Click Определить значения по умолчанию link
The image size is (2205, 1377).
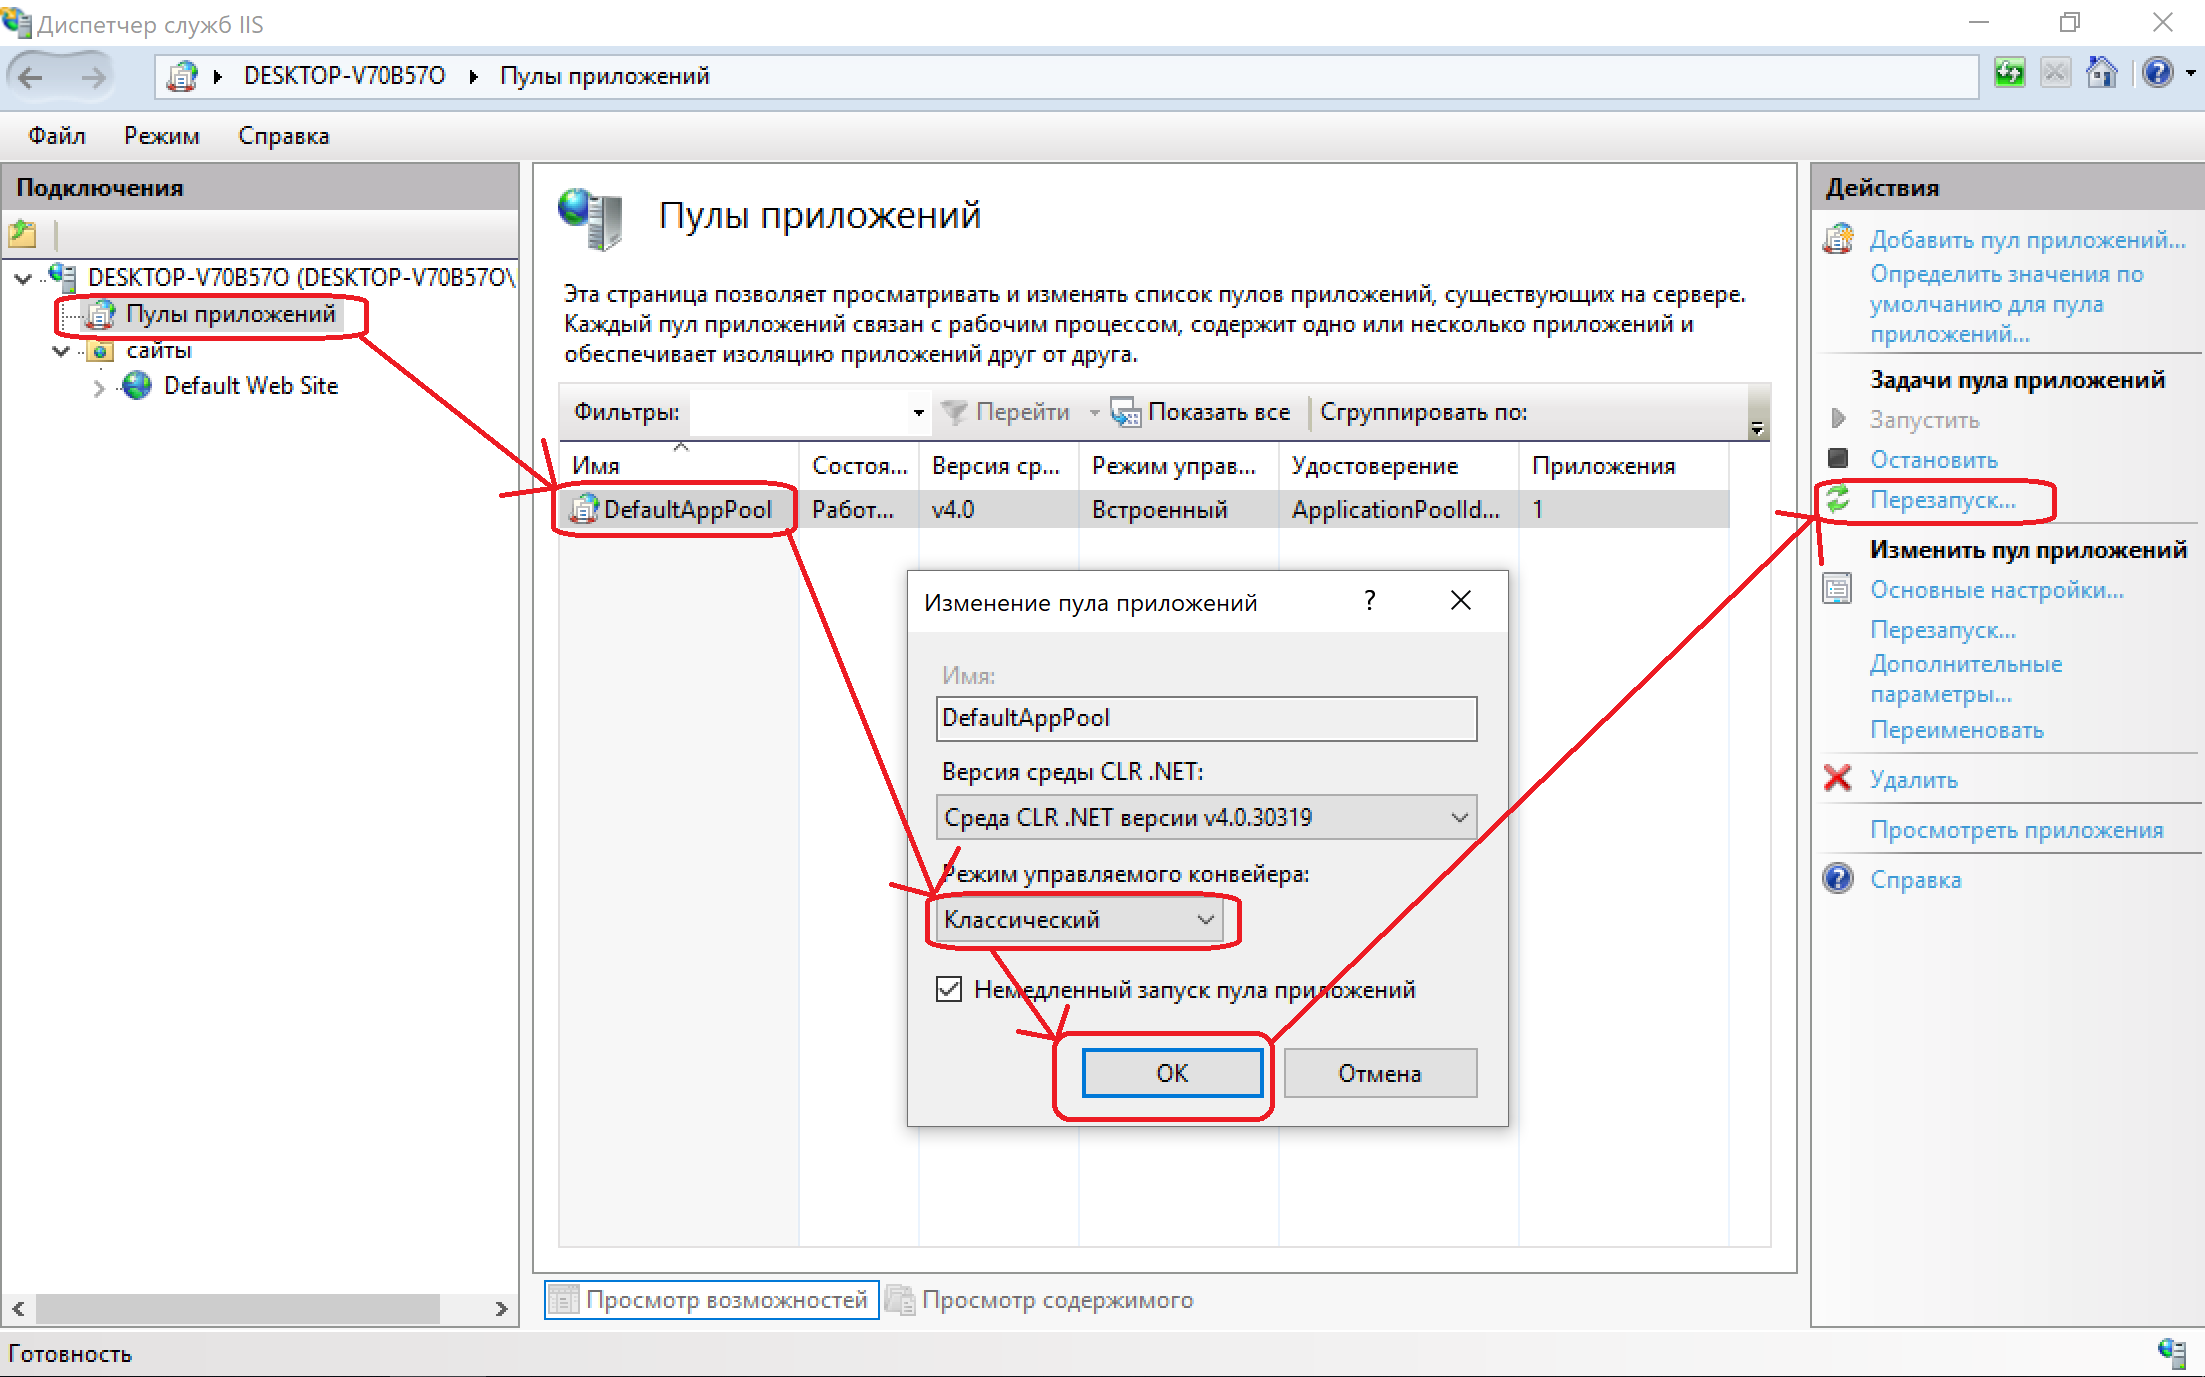(x=2006, y=304)
